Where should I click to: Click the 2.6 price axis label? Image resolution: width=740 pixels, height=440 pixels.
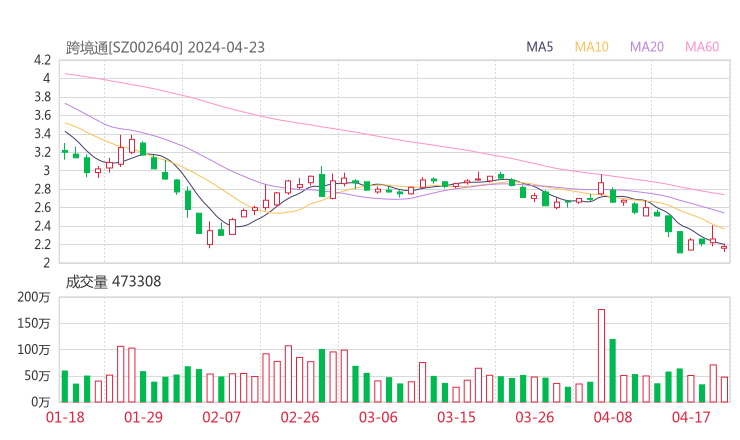(42, 208)
